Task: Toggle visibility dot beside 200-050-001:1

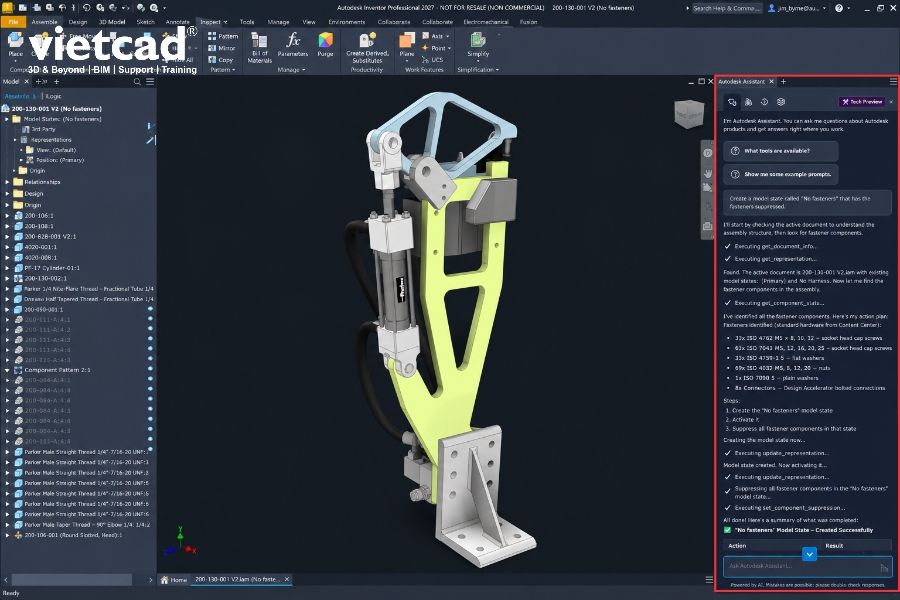Action: coord(150,309)
